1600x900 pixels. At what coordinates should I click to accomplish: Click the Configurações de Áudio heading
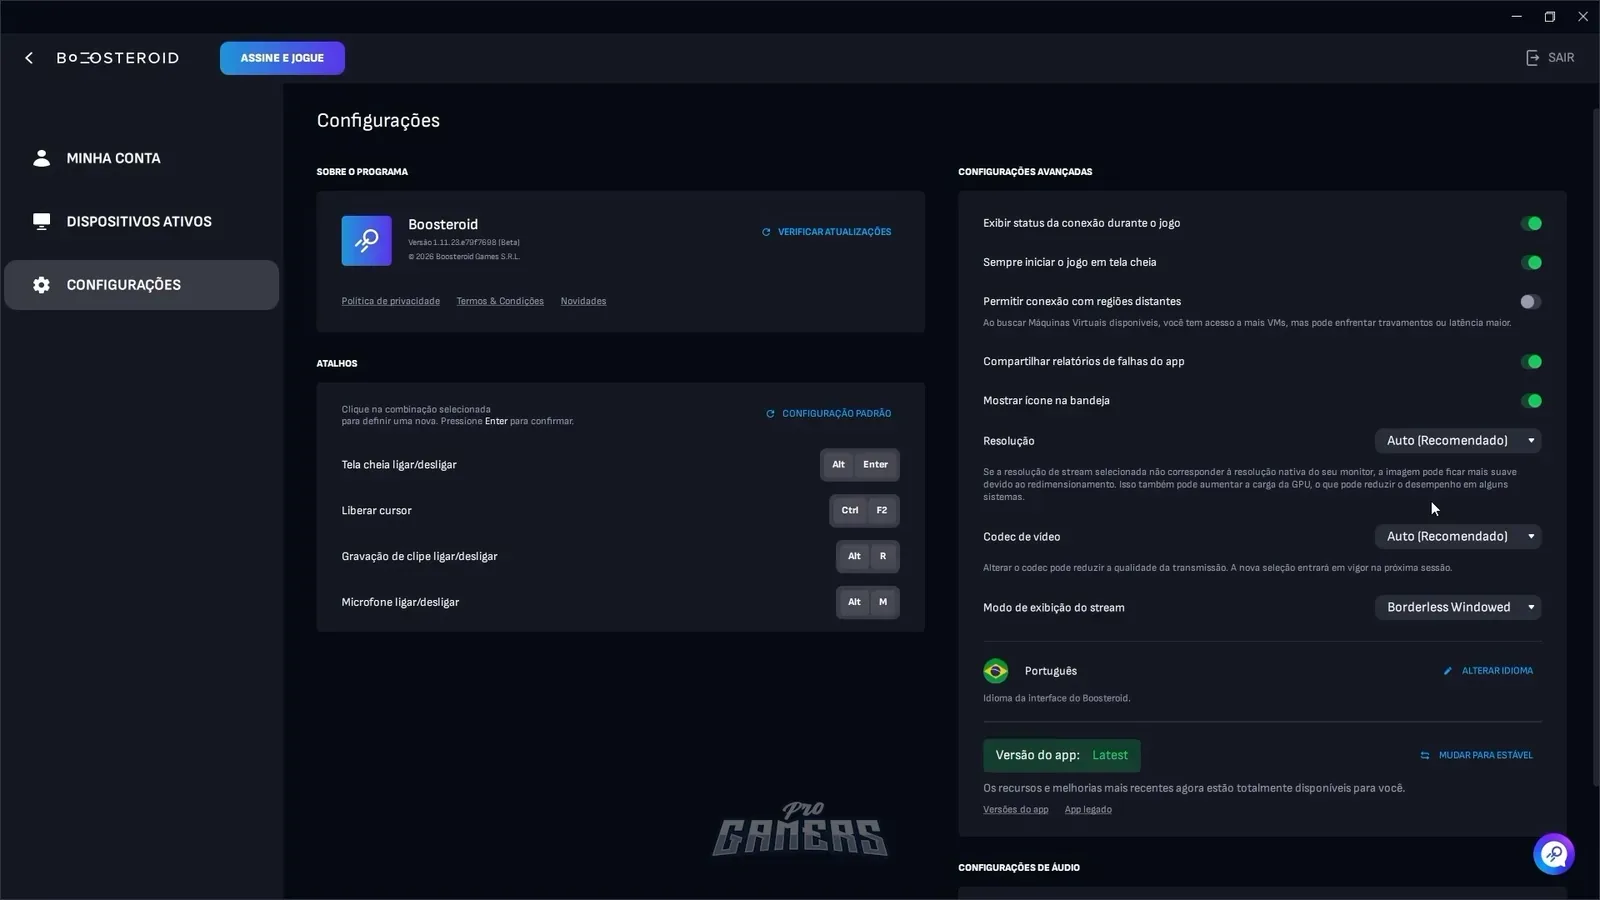click(1019, 868)
